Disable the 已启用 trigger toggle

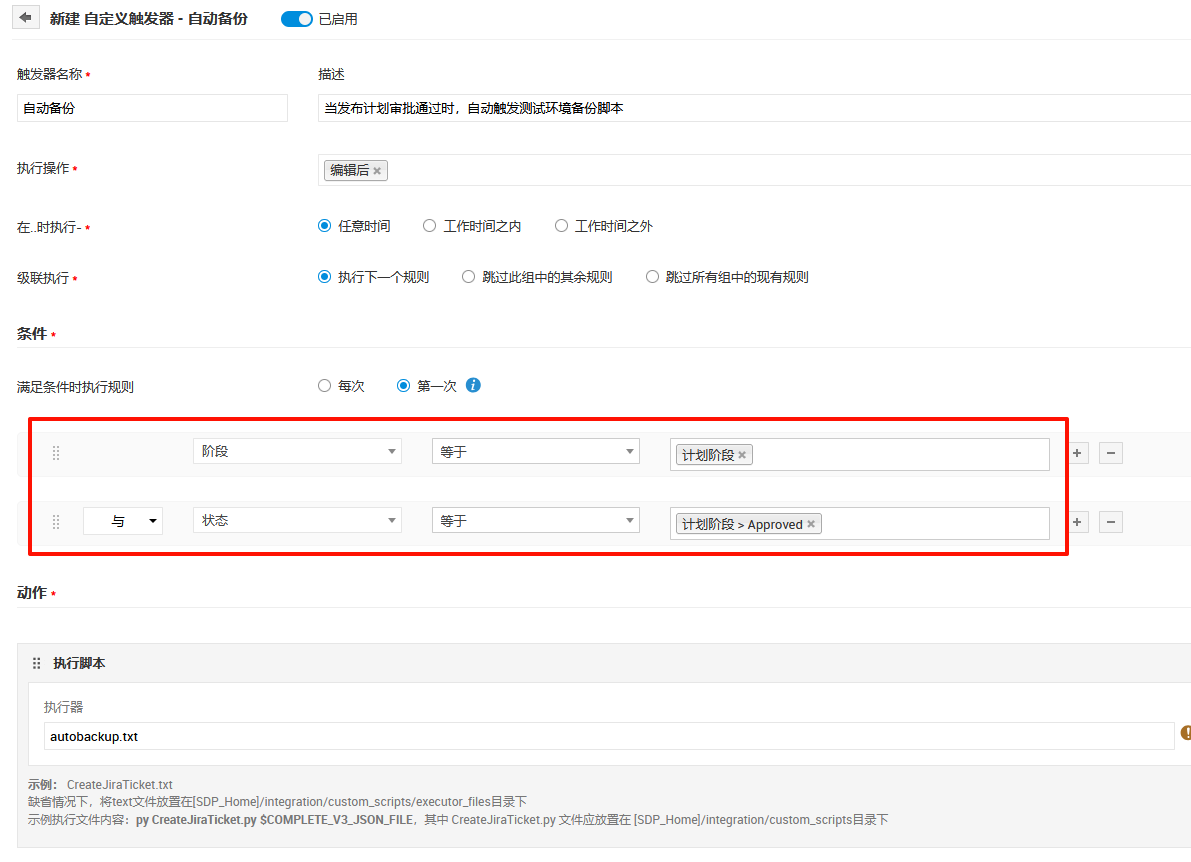(296, 18)
